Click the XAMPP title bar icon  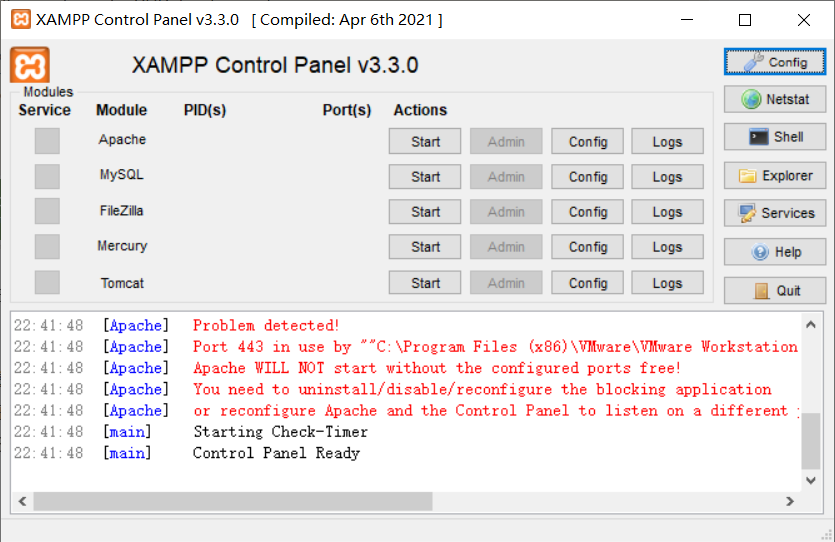point(21,20)
